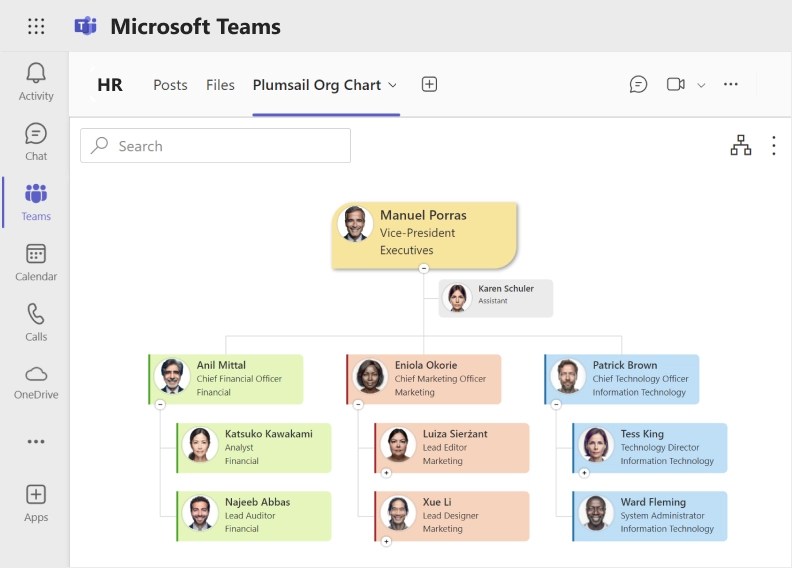The image size is (792, 568).
Task: Click the org chart layout icon
Action: click(740, 145)
